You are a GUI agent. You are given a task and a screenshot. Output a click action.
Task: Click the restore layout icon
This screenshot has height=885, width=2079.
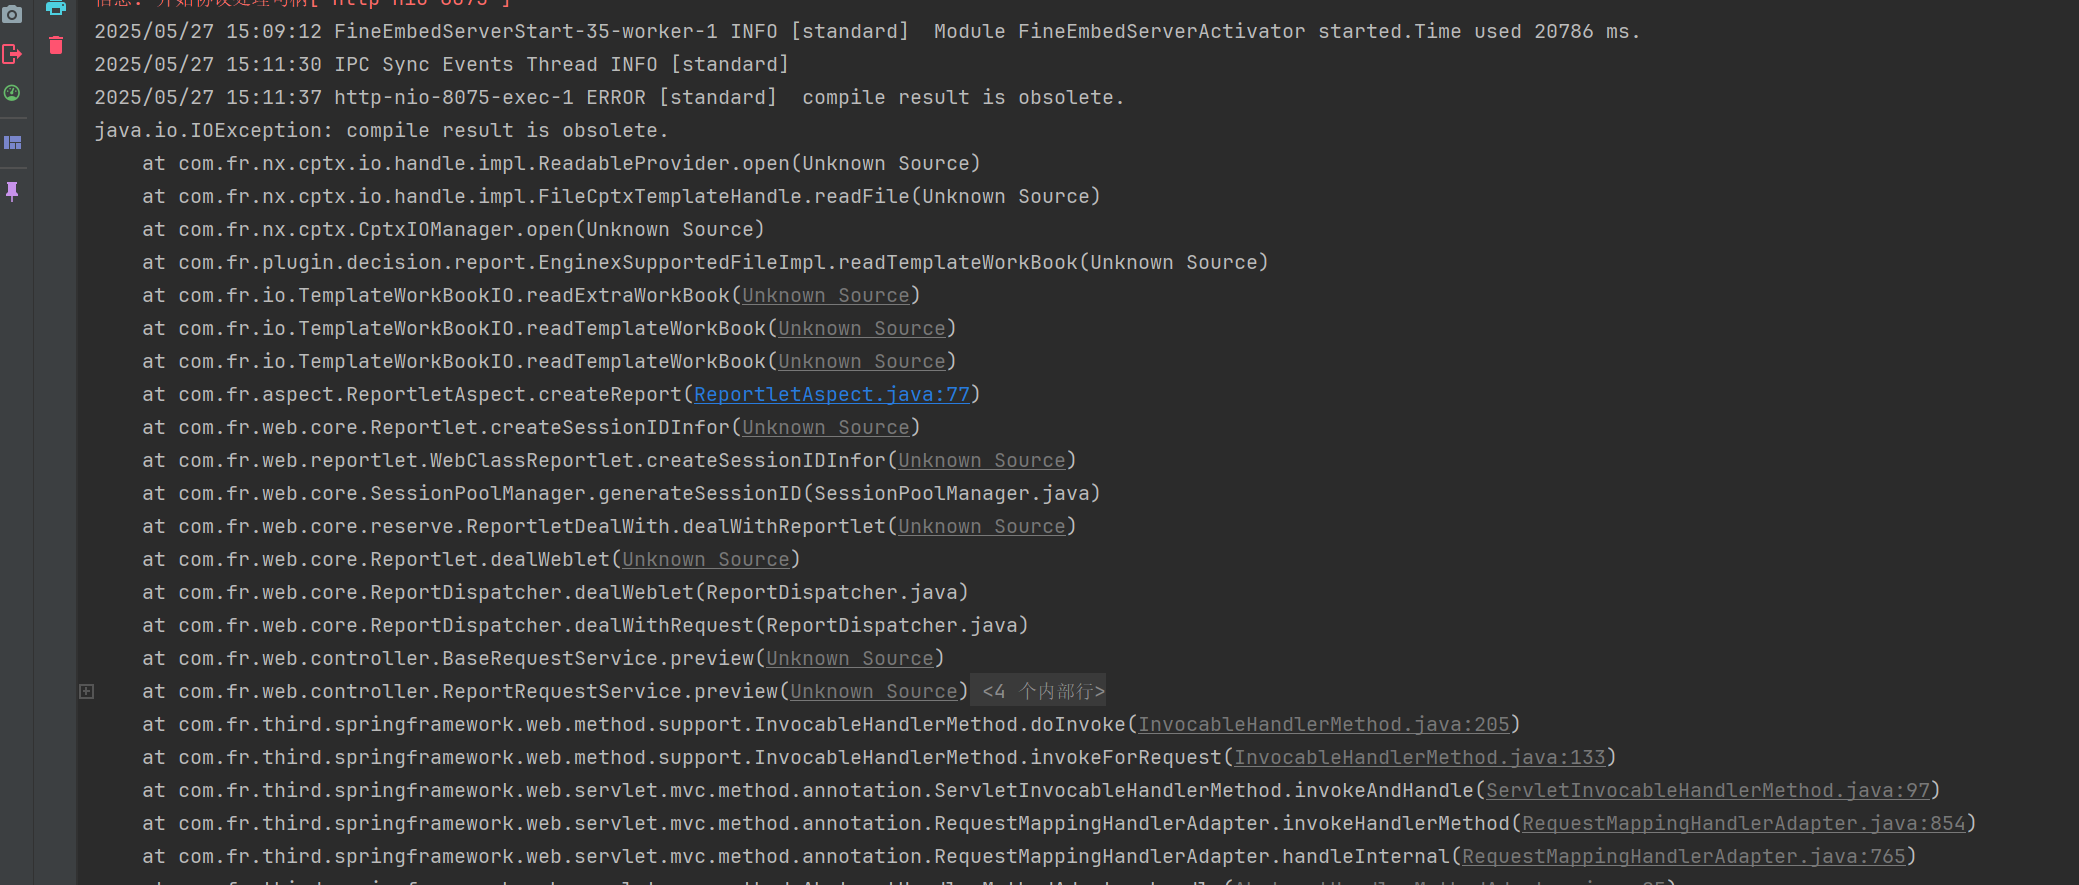[x=12, y=143]
